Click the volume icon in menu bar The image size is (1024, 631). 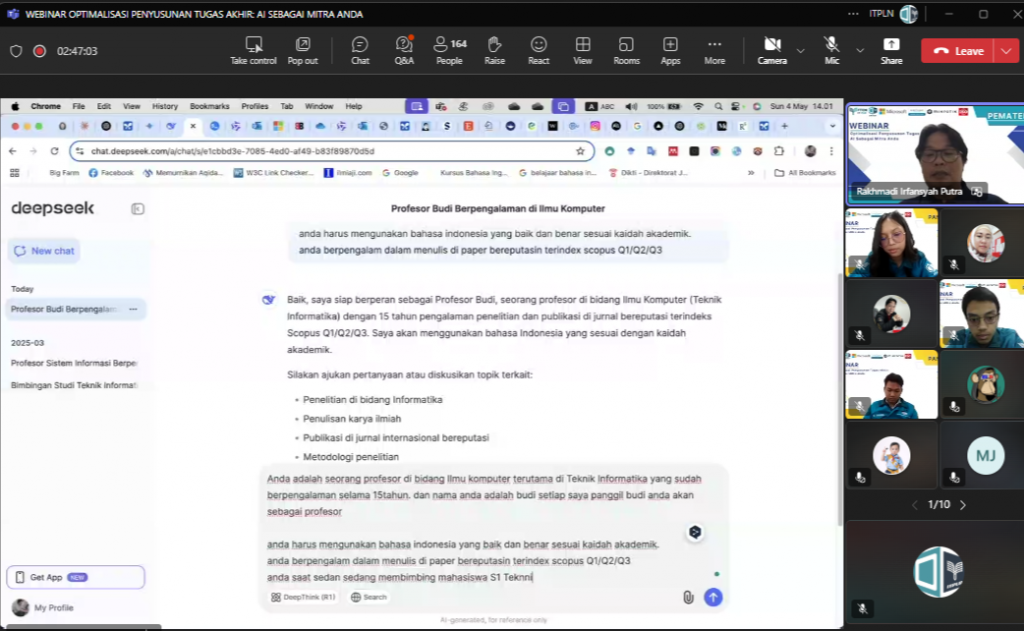pos(631,106)
